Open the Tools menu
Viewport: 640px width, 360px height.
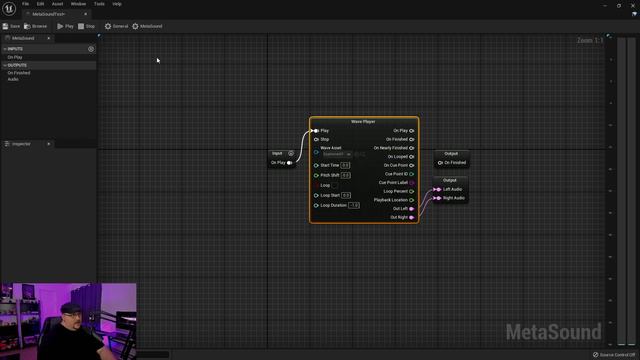pyautogui.click(x=99, y=4)
